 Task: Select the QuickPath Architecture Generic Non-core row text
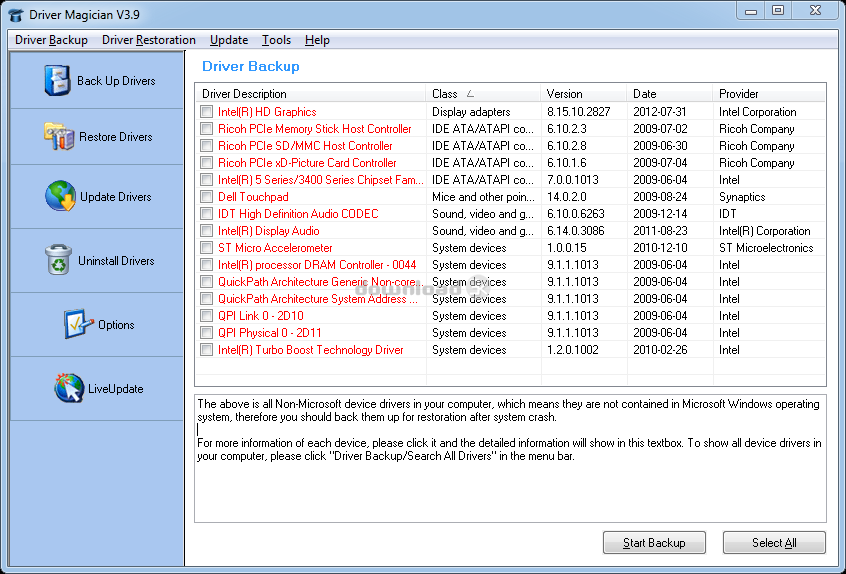(319, 282)
